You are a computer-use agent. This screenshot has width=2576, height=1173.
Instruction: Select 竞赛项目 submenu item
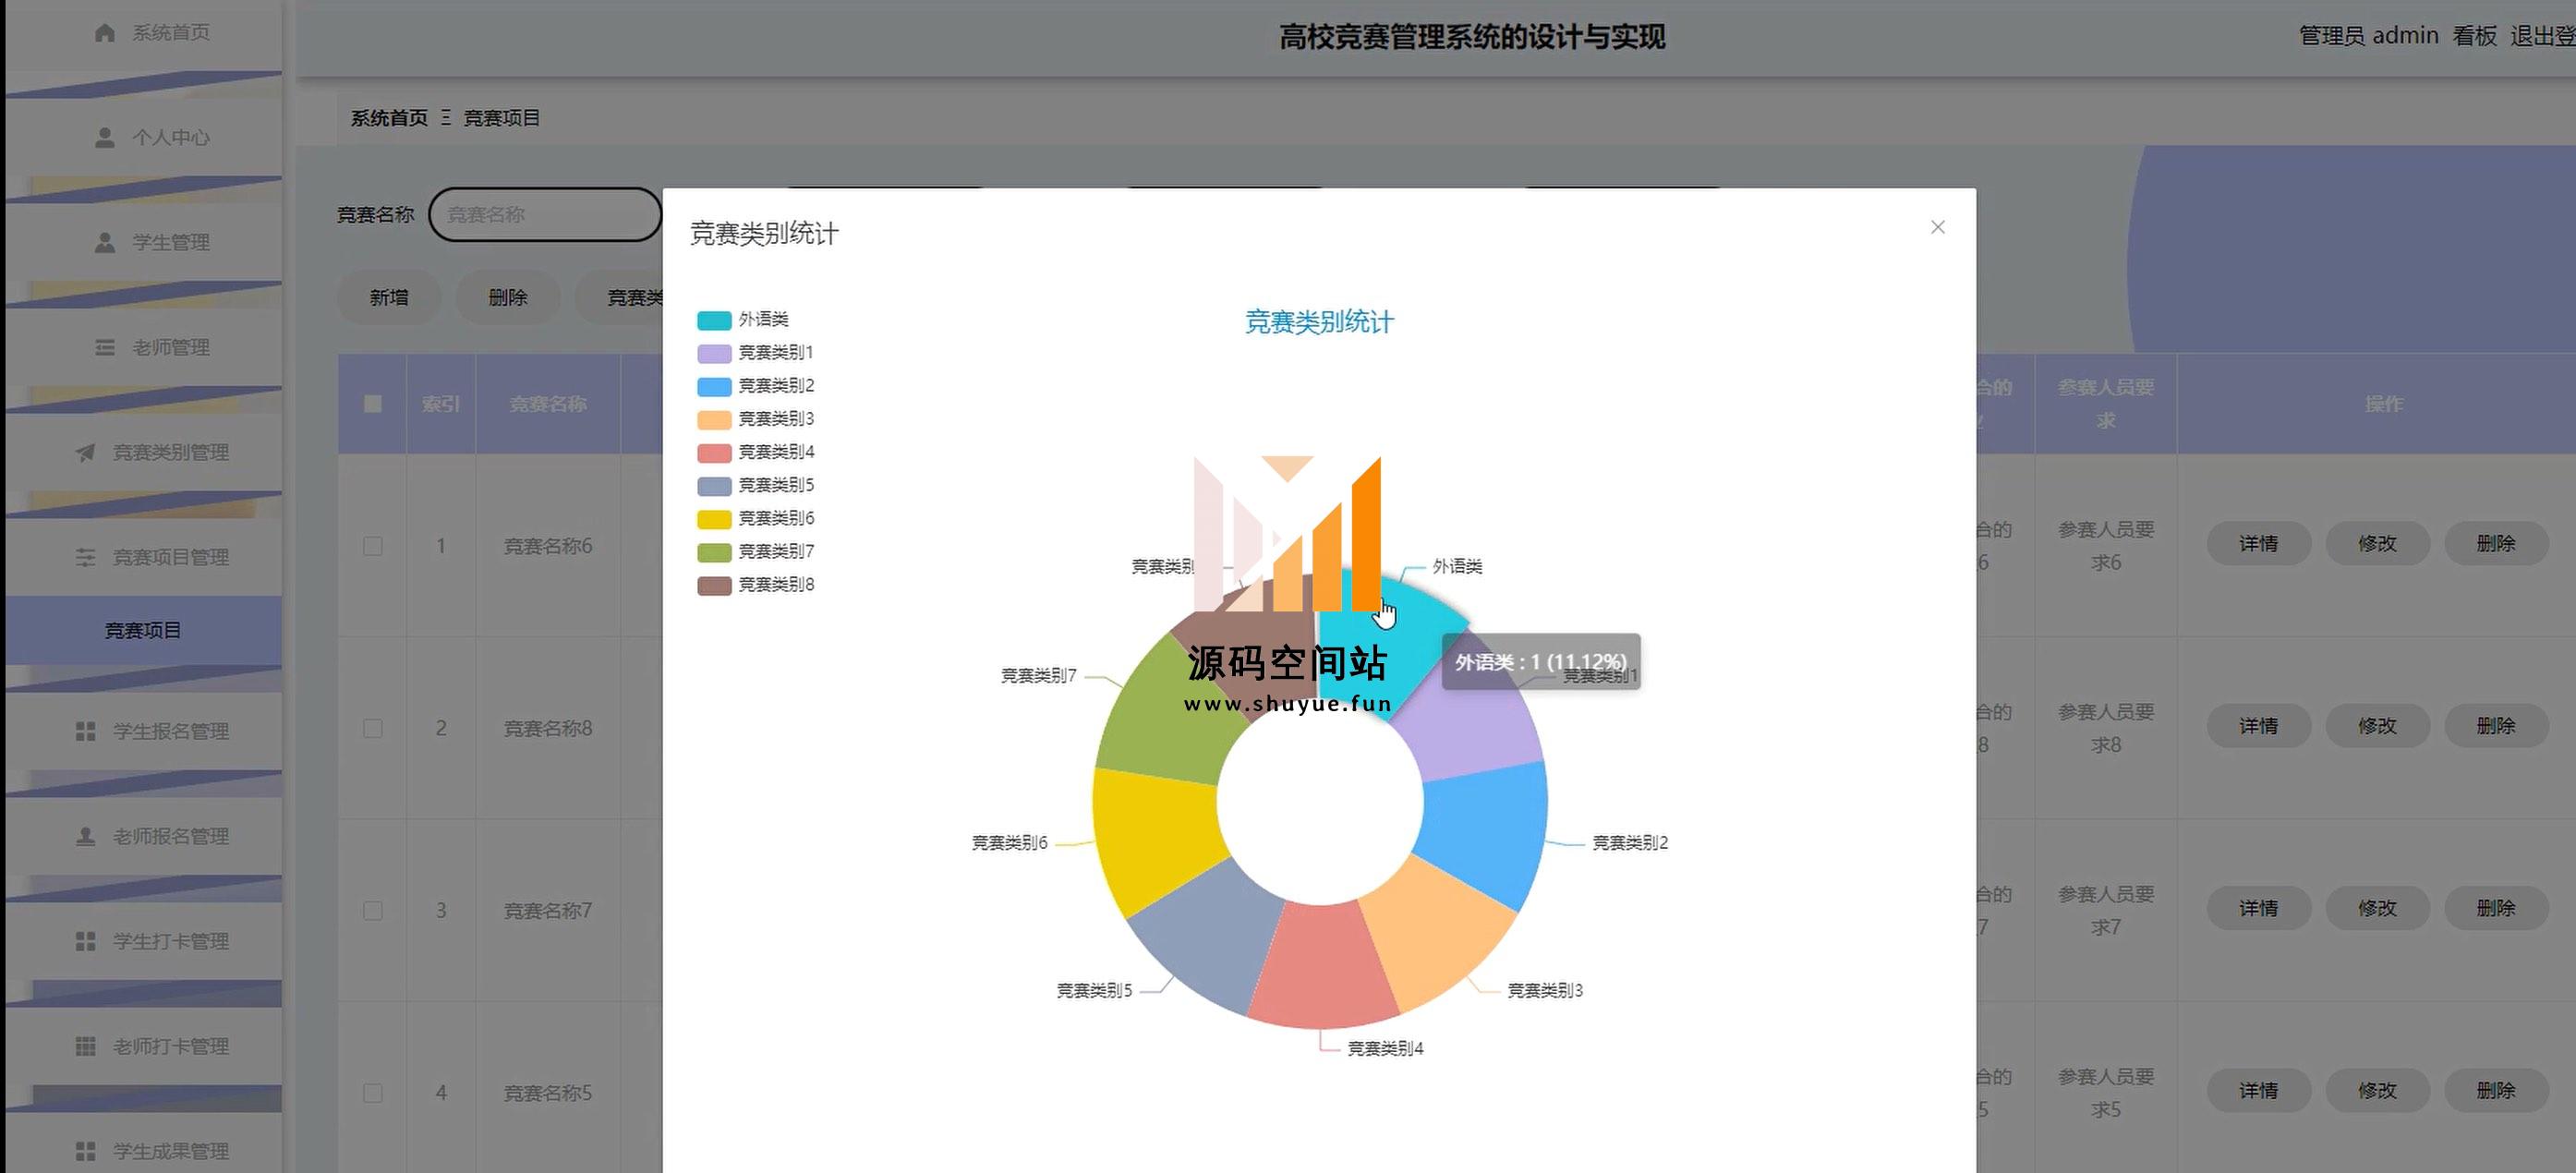(x=144, y=630)
